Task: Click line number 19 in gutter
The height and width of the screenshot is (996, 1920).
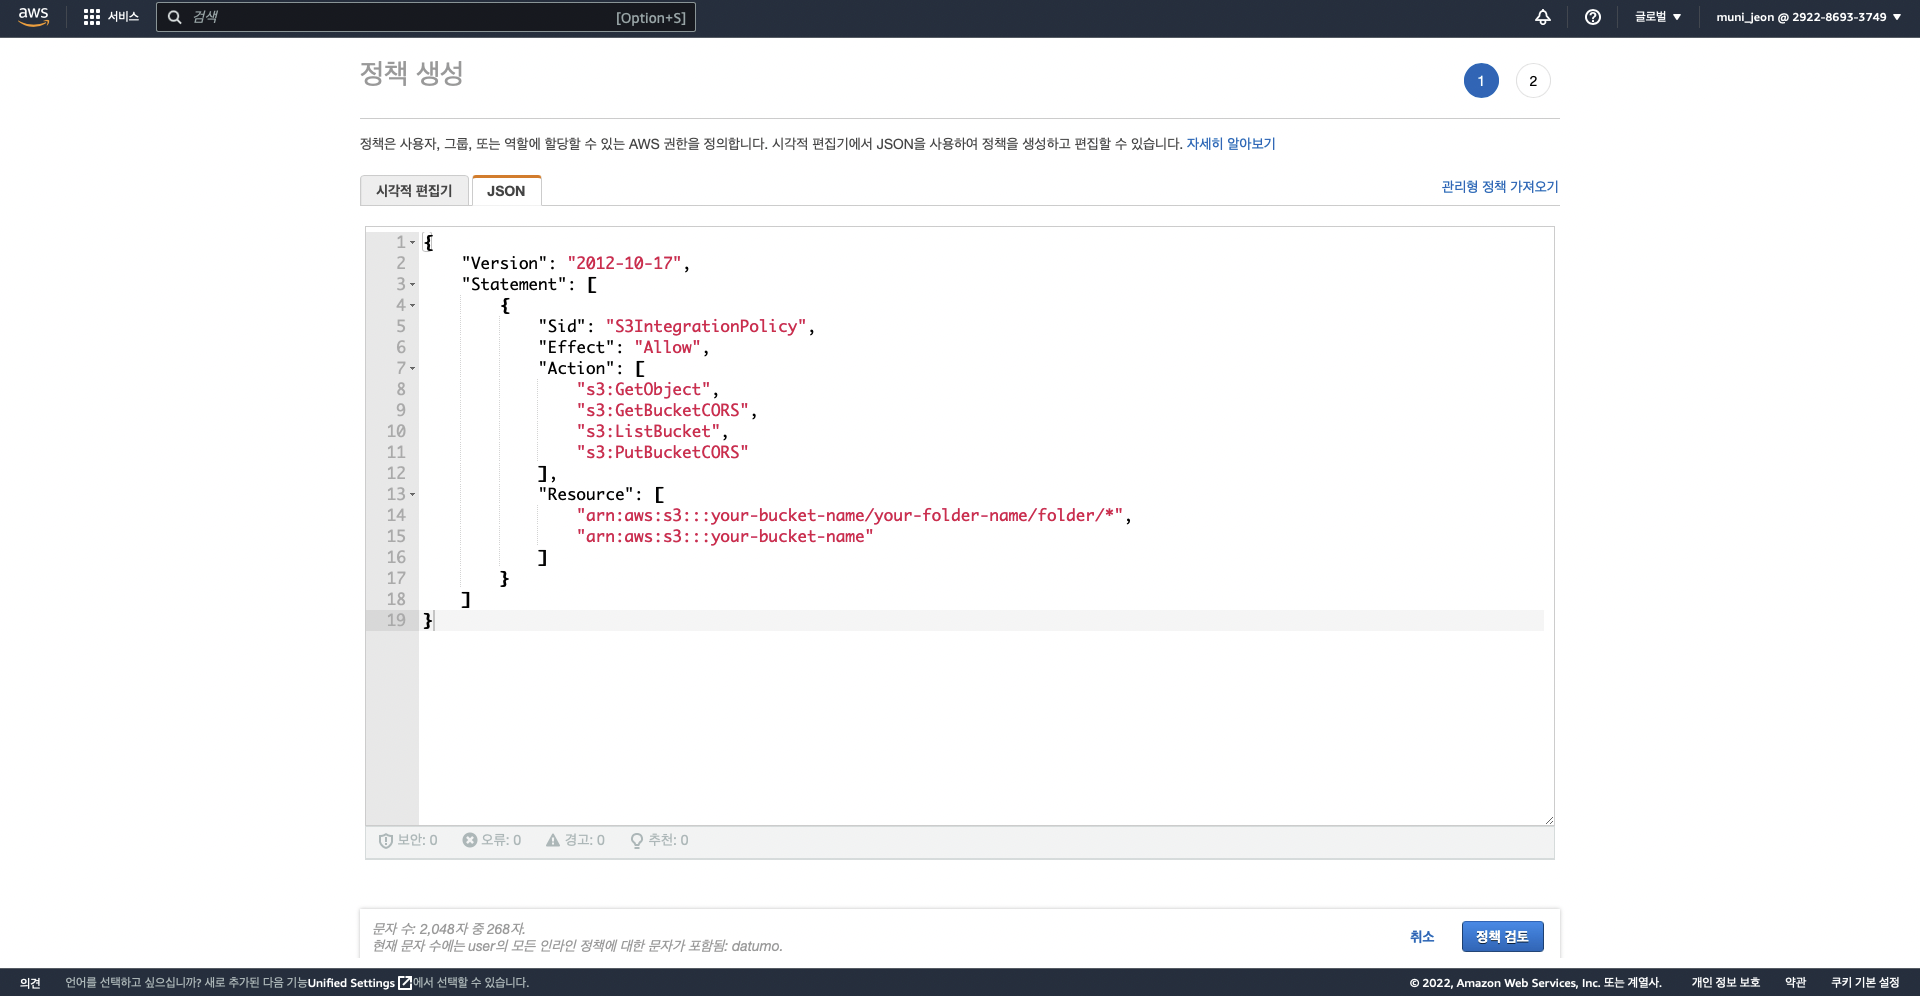Action: coord(396,620)
